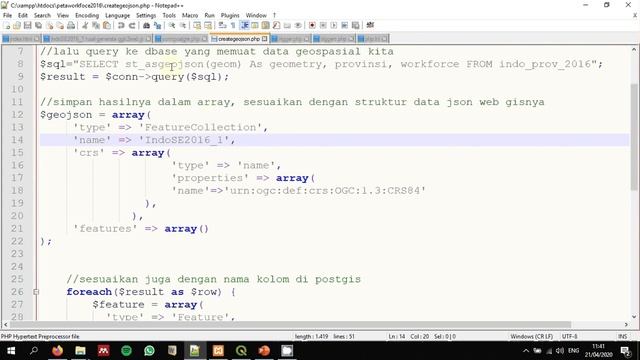Open the Function List toolbar icon
Screen dimensions: 640x360
click(277, 25)
